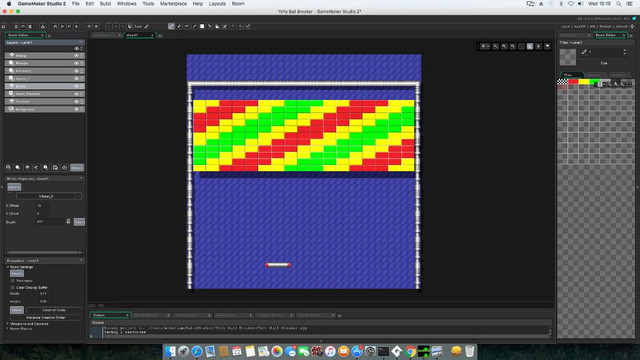Select the filled rectangle tile tool
Image resolution: width=640 pixels, height=360 pixels.
pos(202,27)
